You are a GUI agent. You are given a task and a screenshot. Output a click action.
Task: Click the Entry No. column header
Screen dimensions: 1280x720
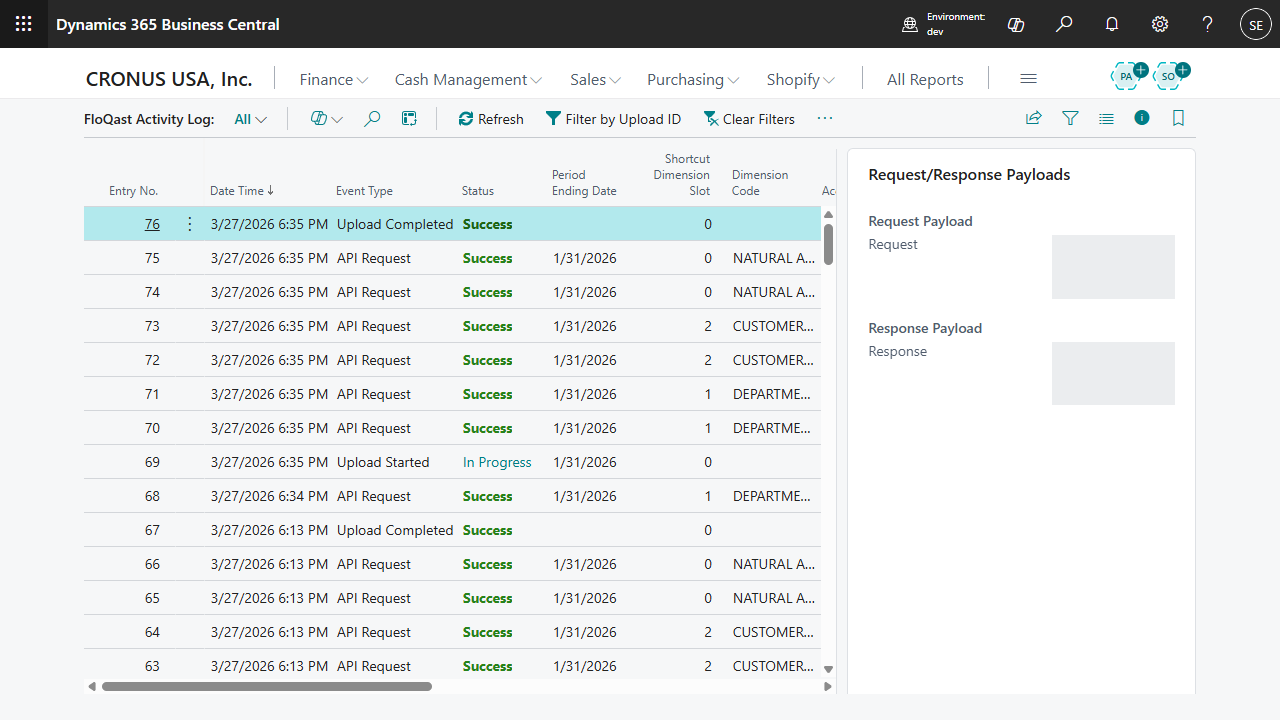(134, 191)
